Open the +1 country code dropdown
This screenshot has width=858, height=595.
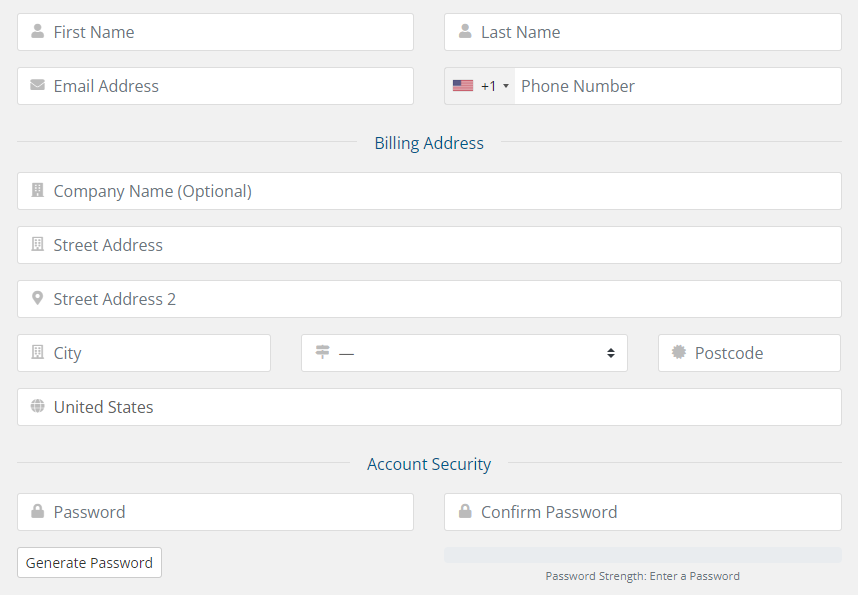point(481,86)
